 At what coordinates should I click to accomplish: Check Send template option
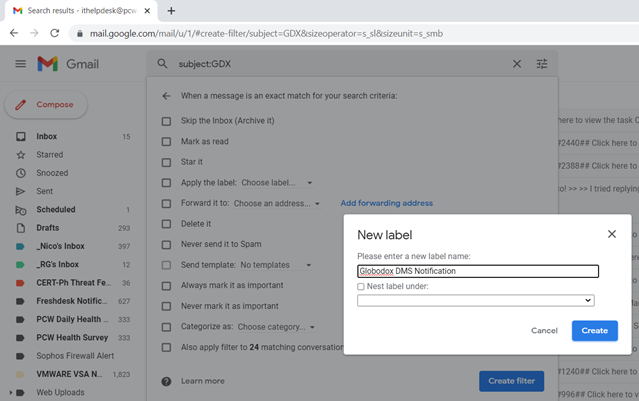pyautogui.click(x=166, y=265)
